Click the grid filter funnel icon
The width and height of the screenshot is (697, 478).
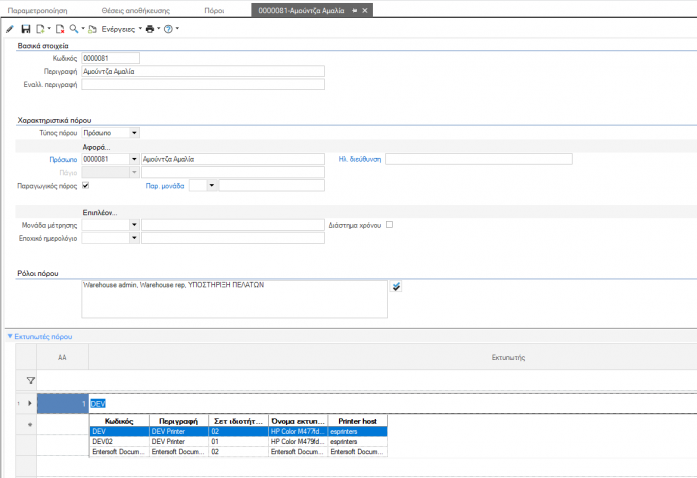(x=30, y=381)
